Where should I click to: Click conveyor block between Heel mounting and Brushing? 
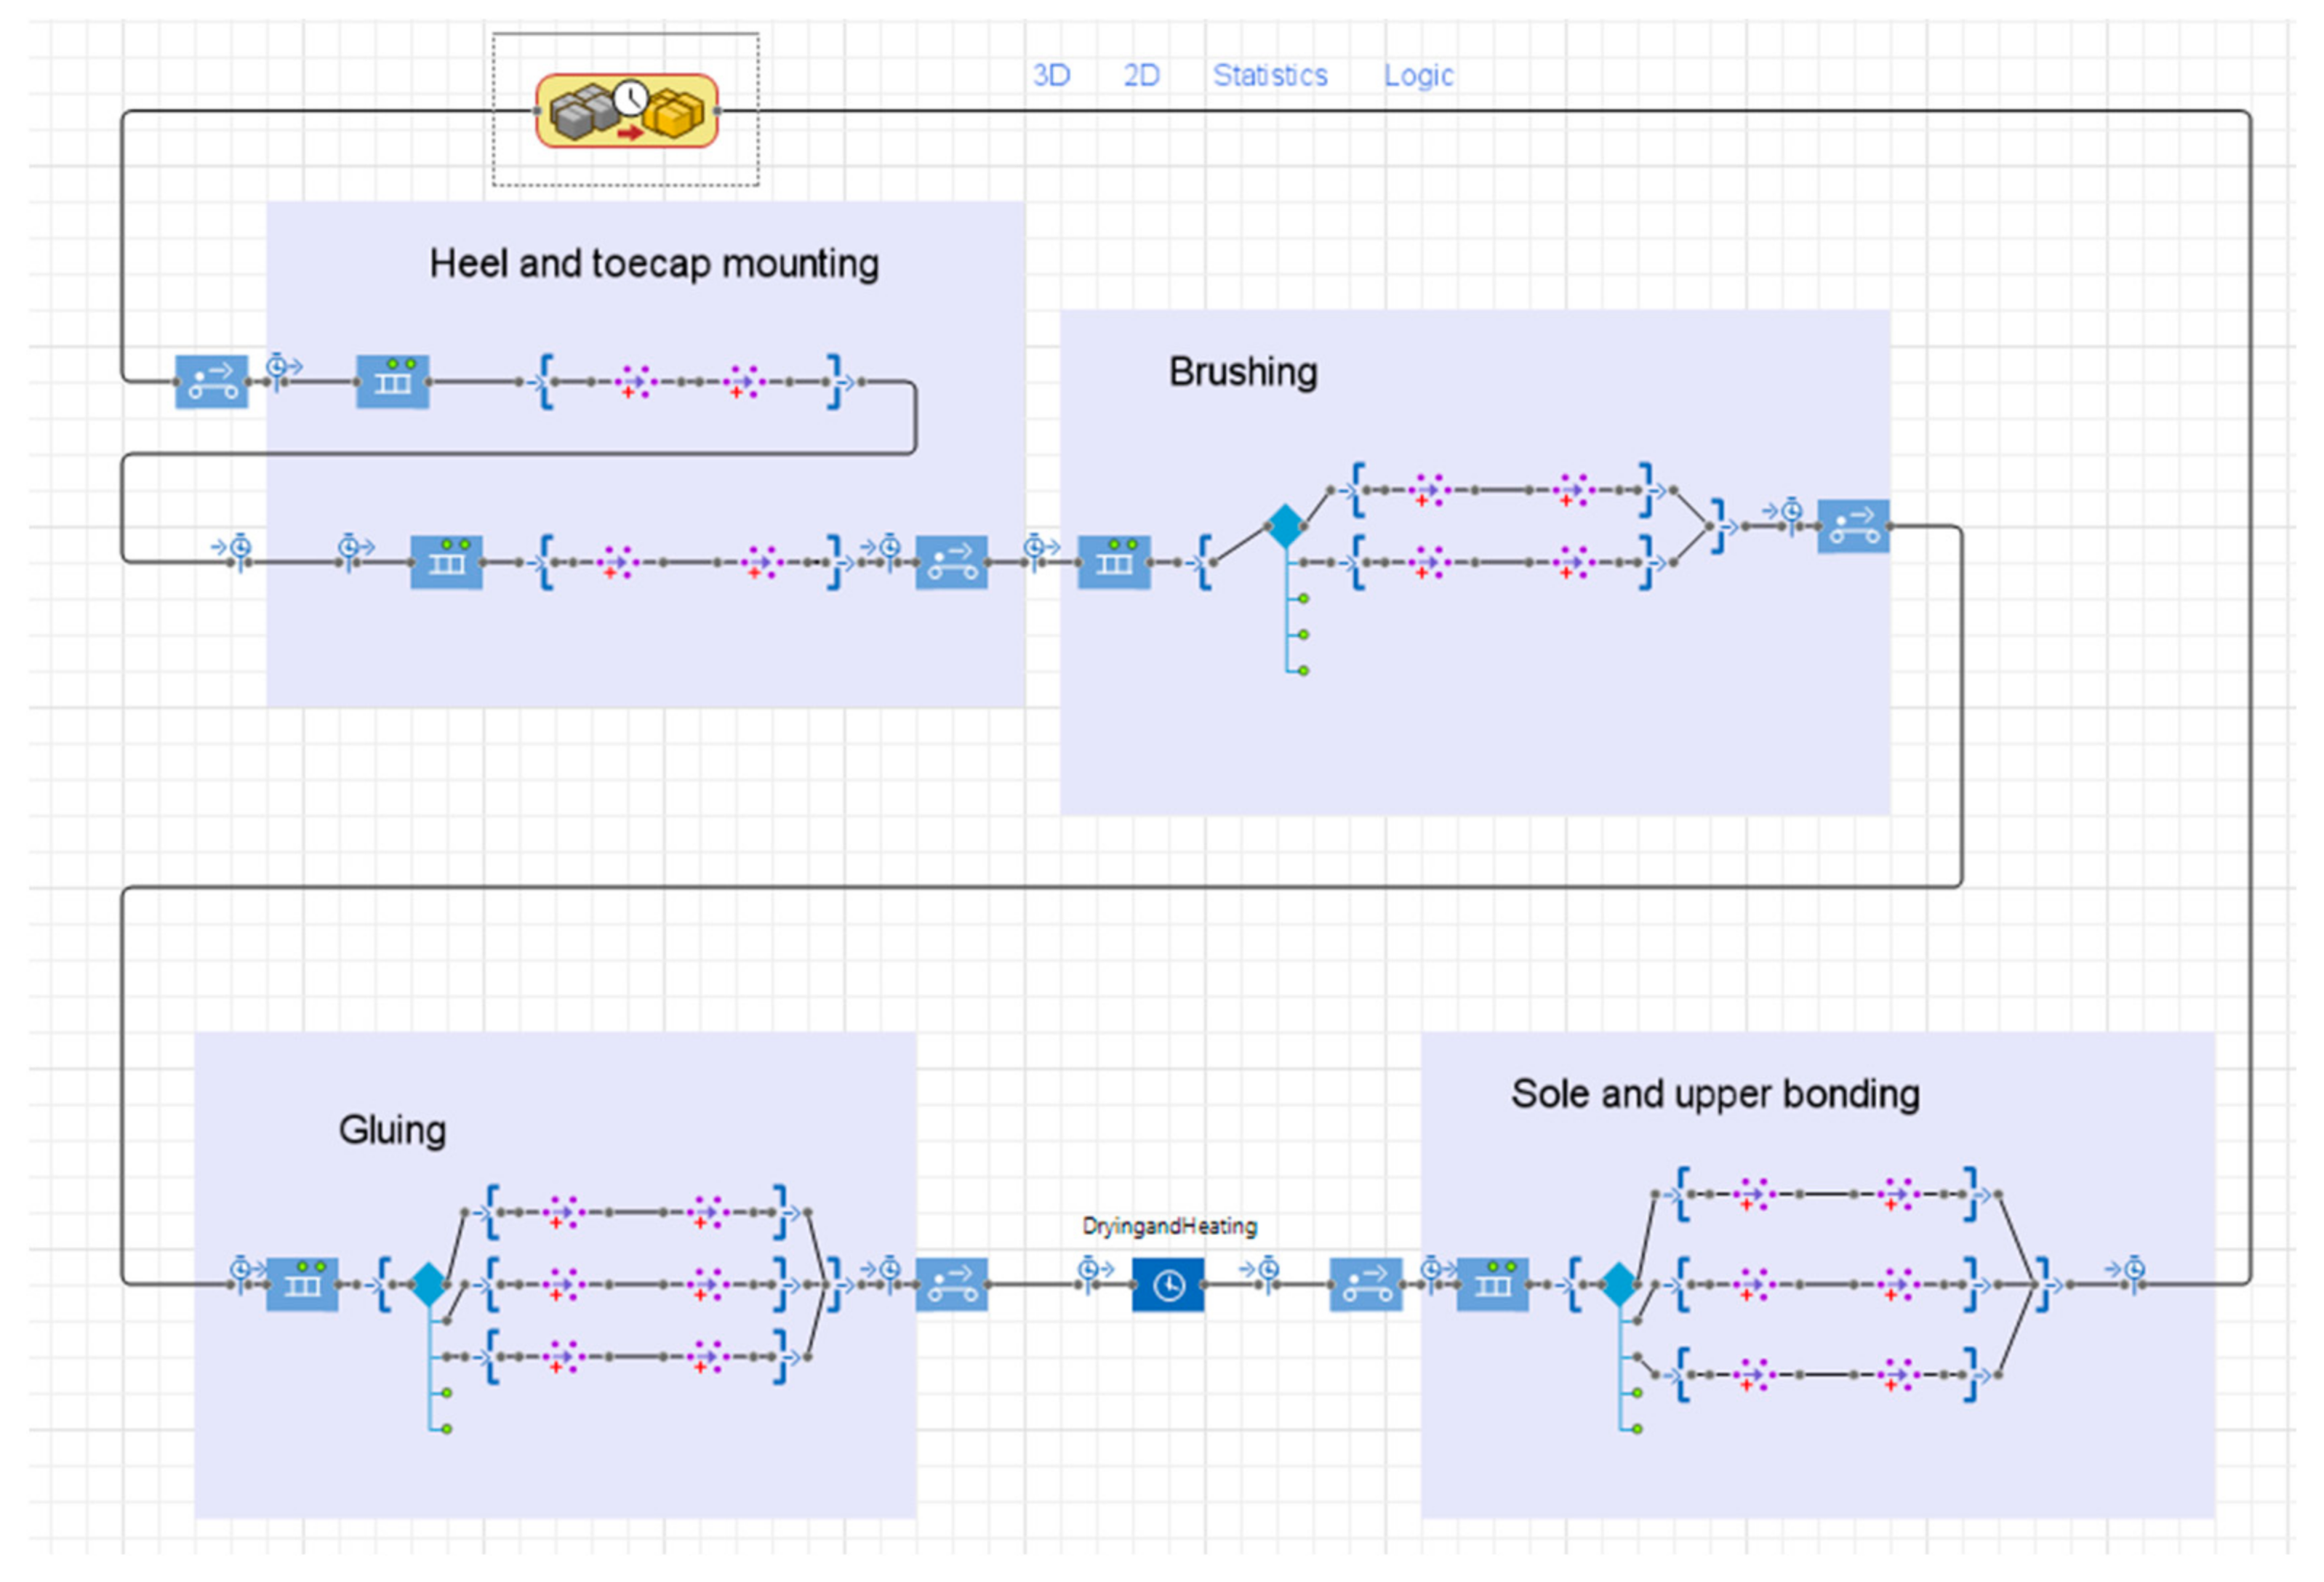951,562
